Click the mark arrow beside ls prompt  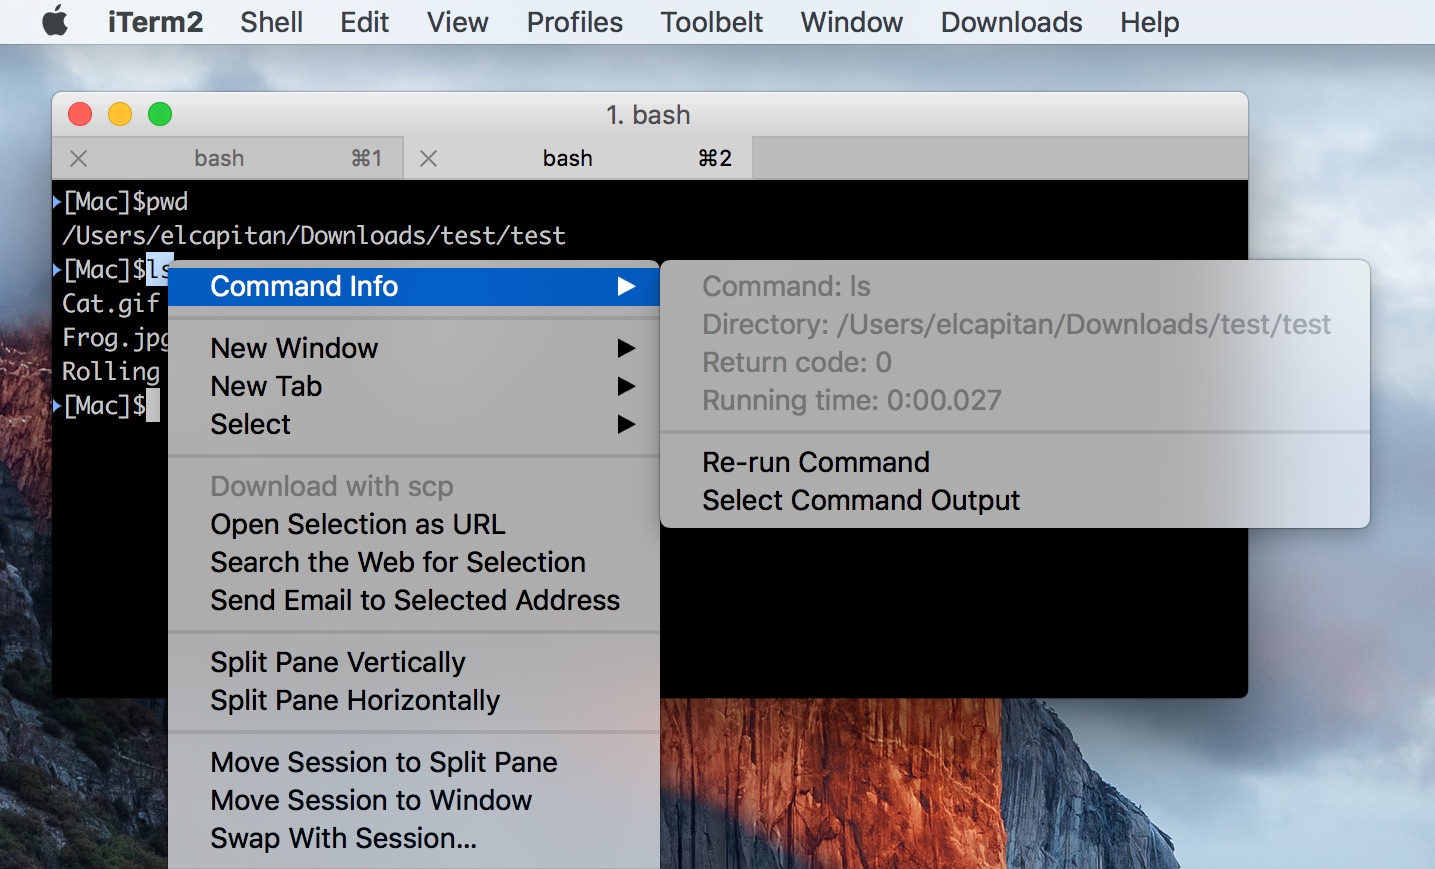click(57, 270)
